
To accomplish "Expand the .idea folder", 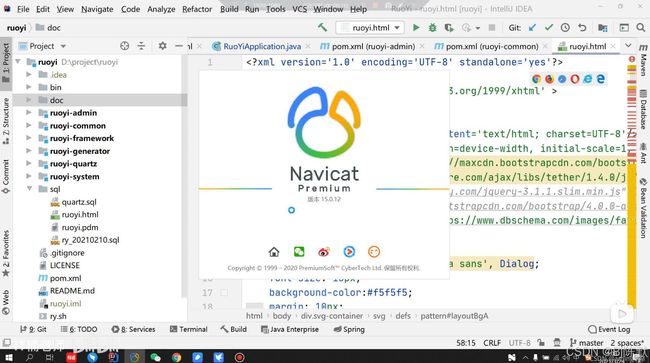I will [x=29, y=75].
